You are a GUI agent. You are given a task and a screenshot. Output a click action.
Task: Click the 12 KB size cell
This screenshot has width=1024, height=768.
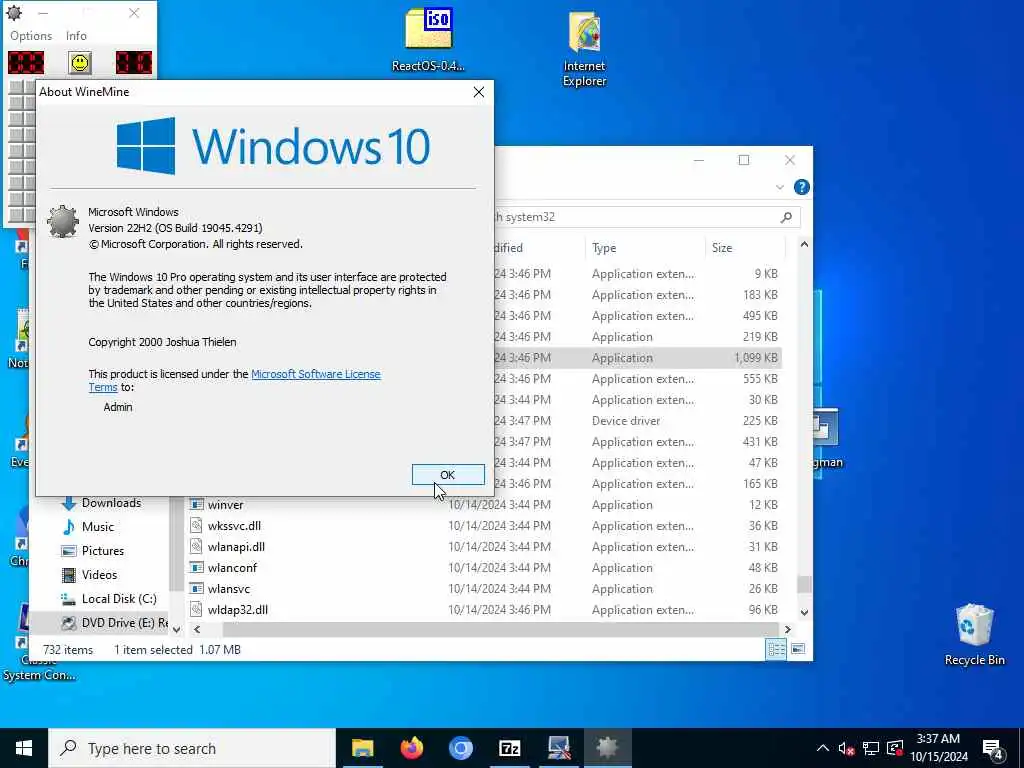point(763,505)
